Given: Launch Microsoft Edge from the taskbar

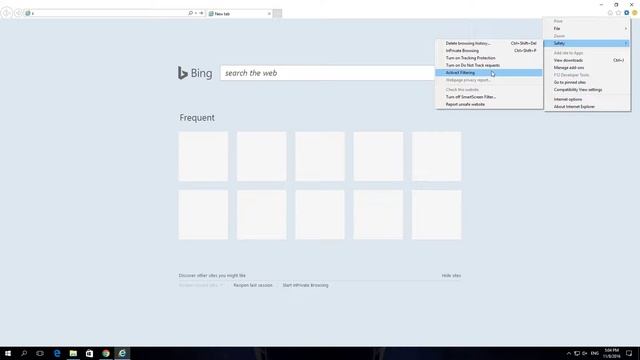Looking at the screenshot, I should pos(57,353).
